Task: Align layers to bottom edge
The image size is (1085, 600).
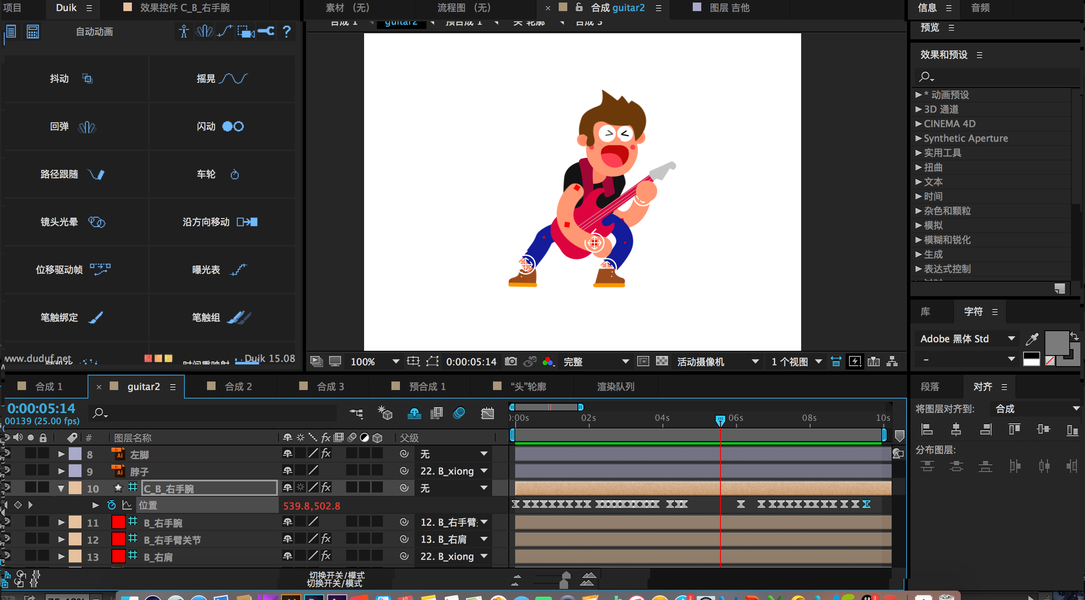Action: [x=1073, y=430]
